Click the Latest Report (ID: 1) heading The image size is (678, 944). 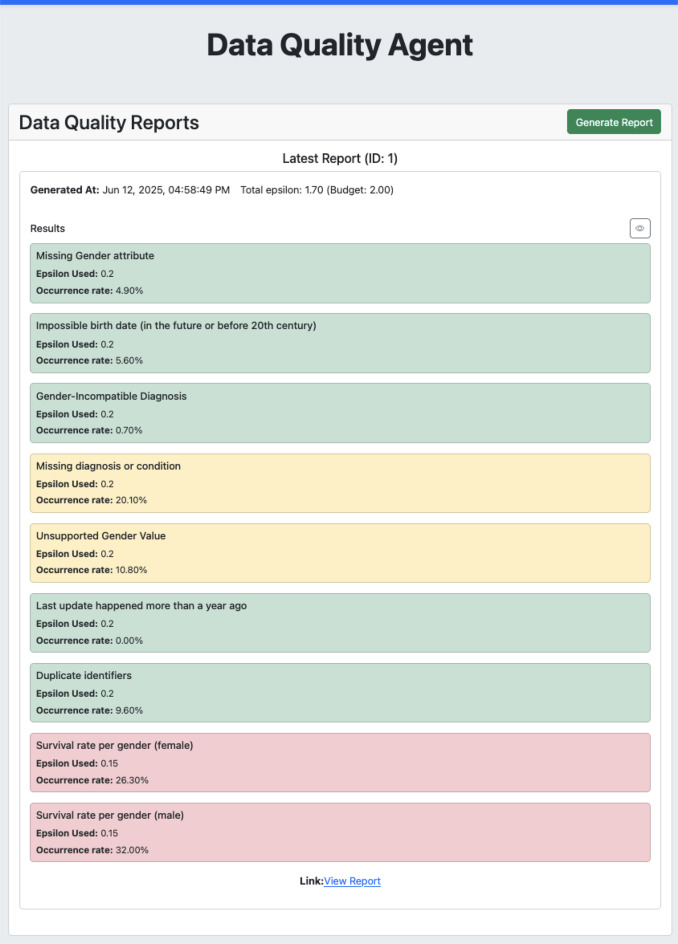(340, 158)
